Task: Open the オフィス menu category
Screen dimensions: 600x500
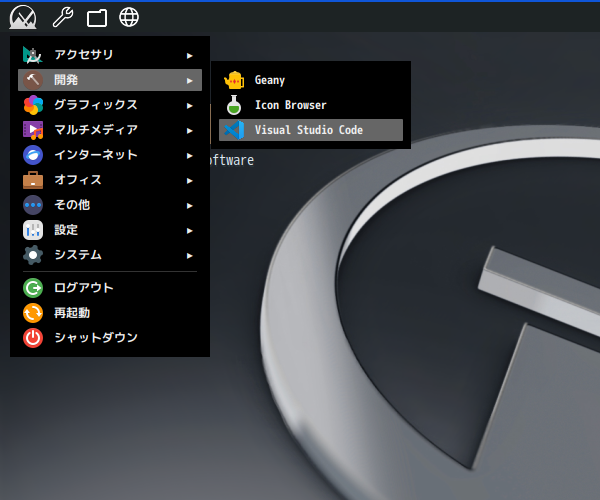Action: point(78,180)
